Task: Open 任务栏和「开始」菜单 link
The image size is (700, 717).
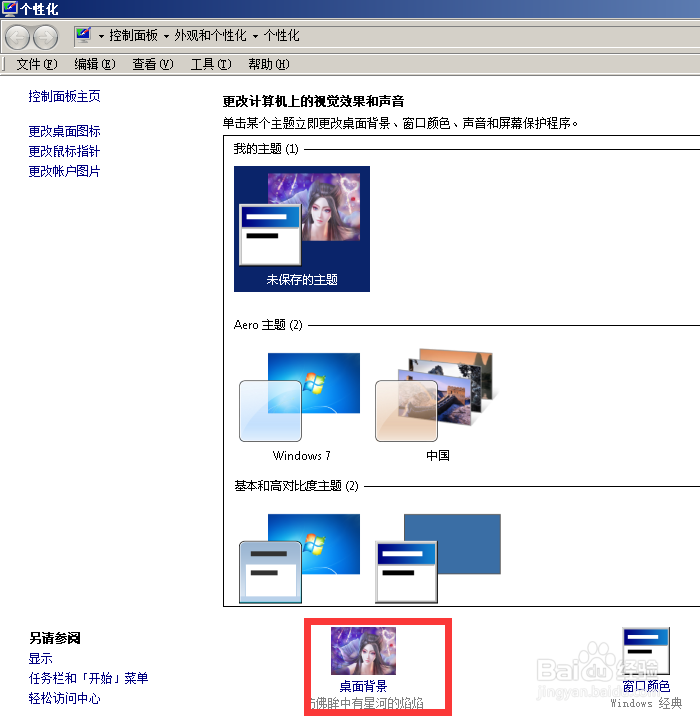Action: (x=88, y=678)
